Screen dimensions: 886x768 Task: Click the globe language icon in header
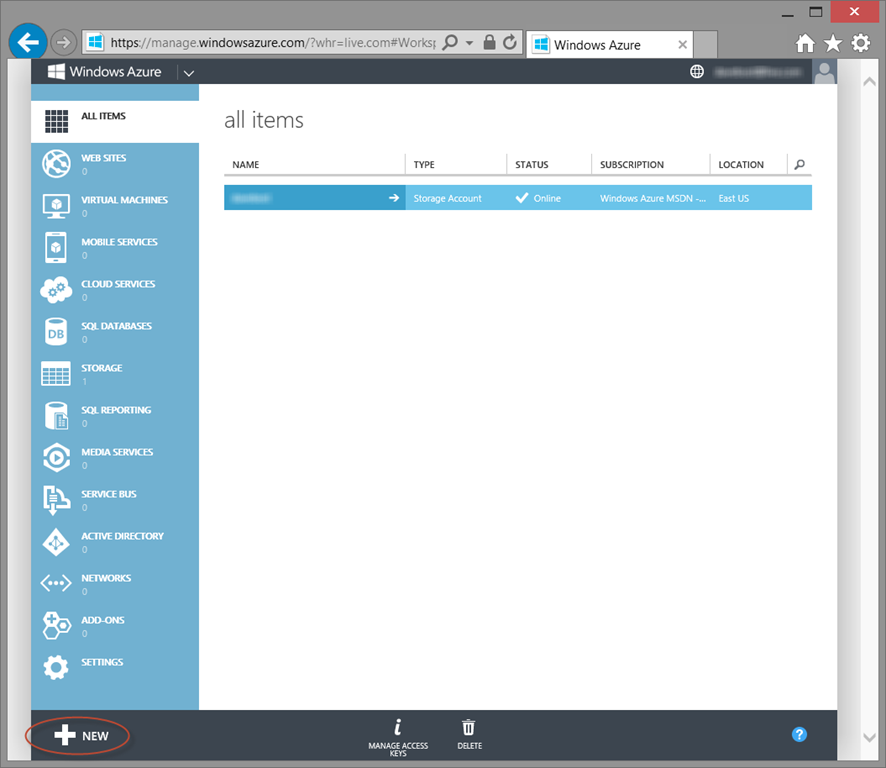click(697, 72)
